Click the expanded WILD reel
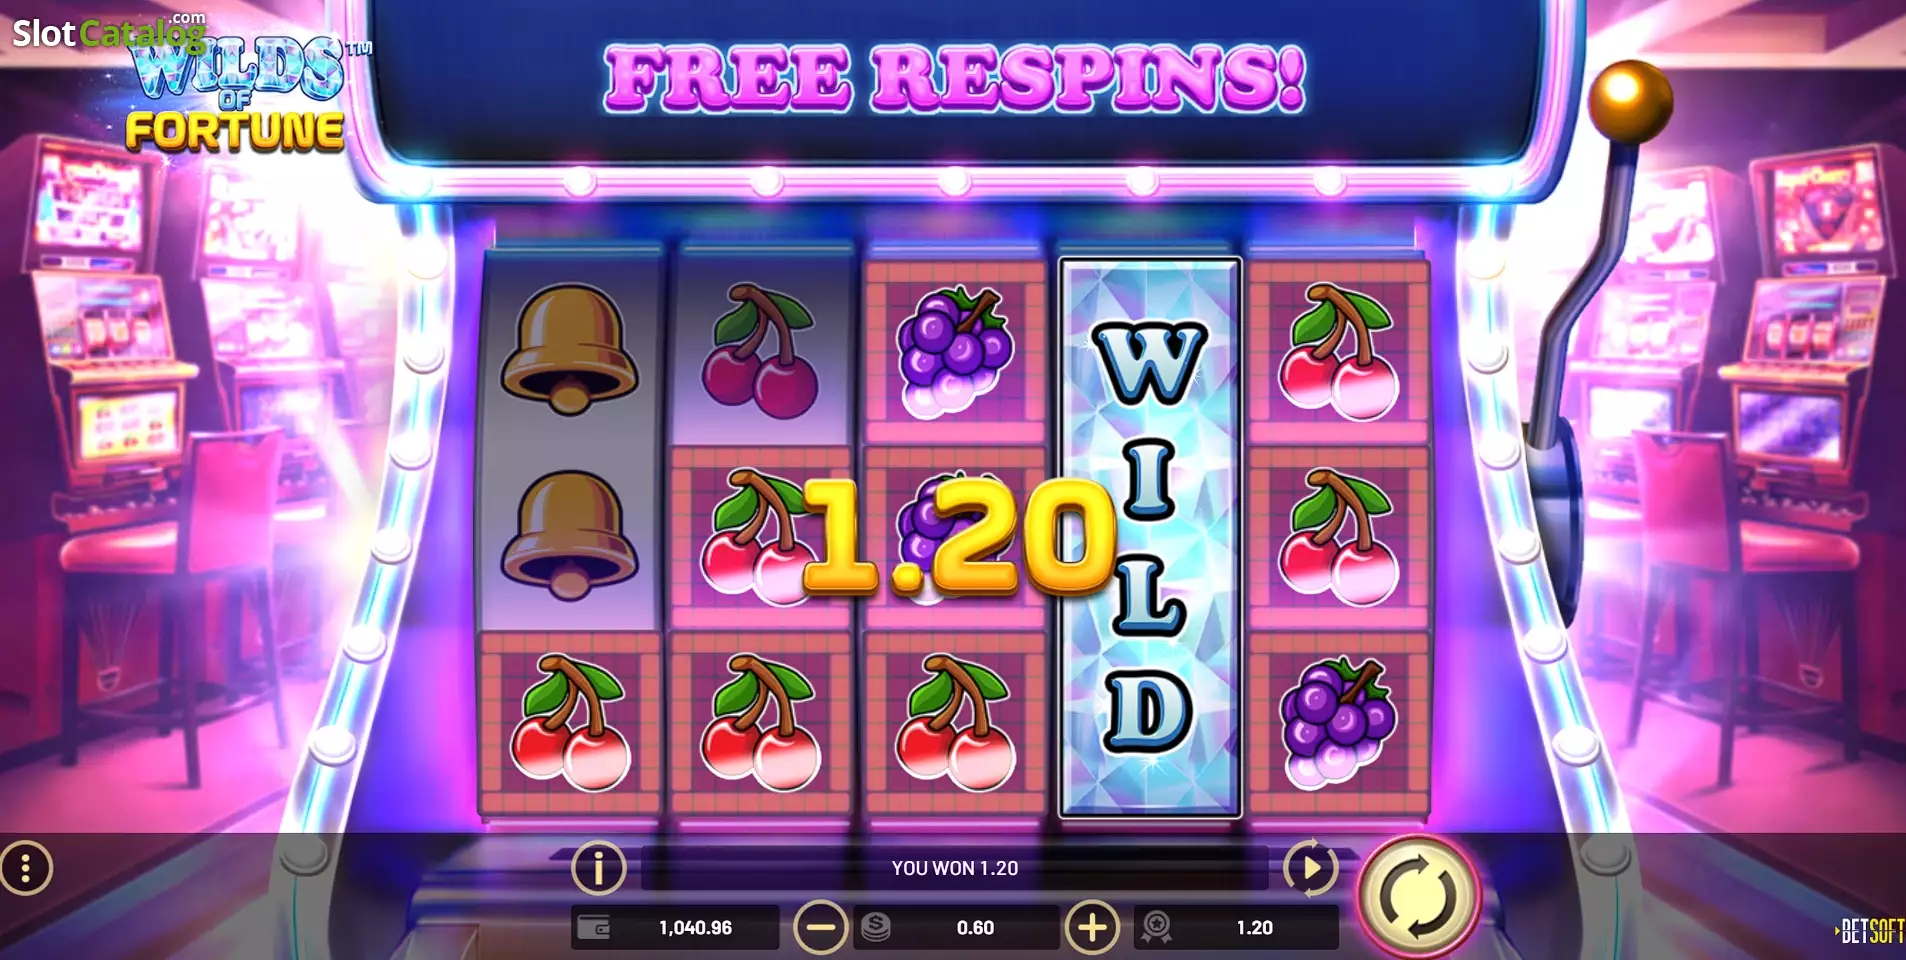 point(1150,537)
